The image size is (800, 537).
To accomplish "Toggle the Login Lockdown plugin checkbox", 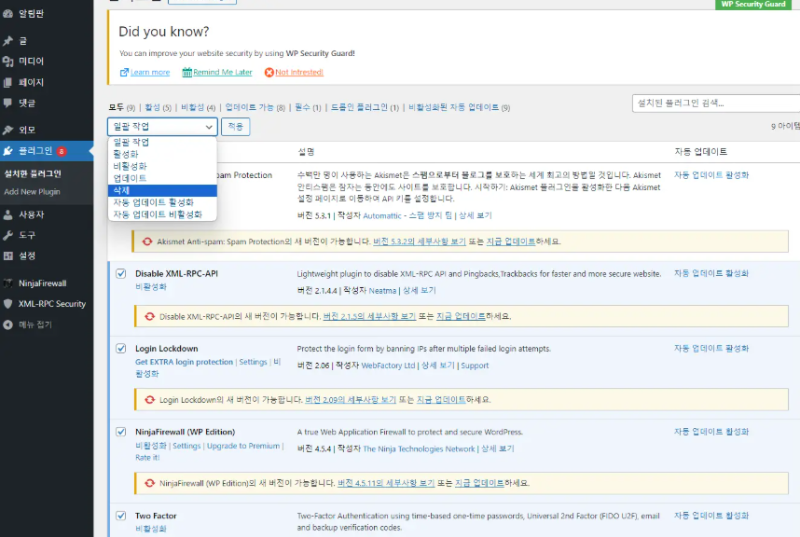I will [121, 349].
